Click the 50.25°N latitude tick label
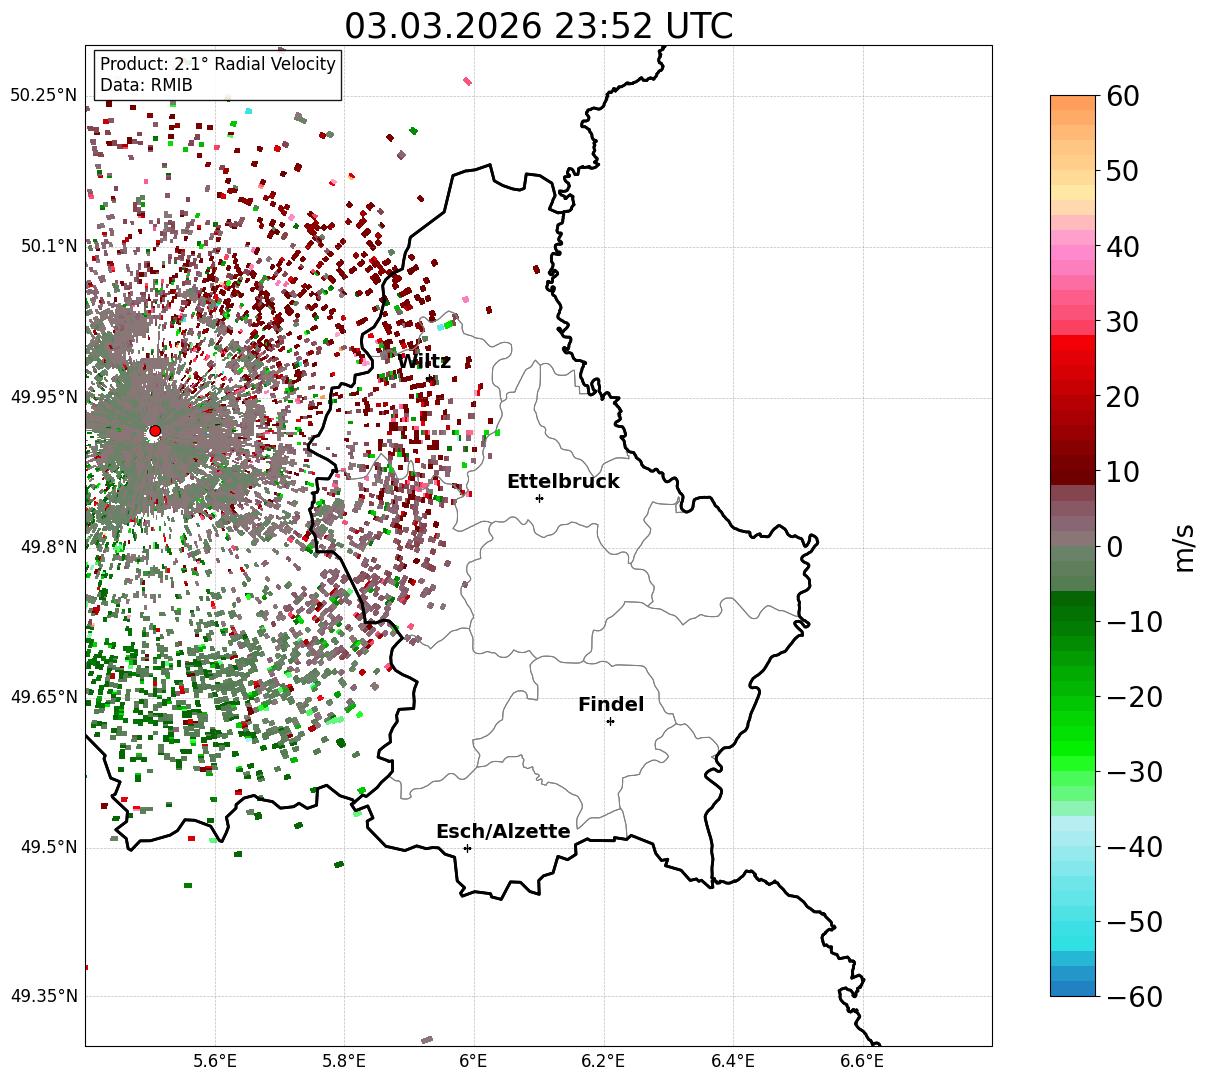This screenshot has height=1081, width=1207. click(43, 96)
